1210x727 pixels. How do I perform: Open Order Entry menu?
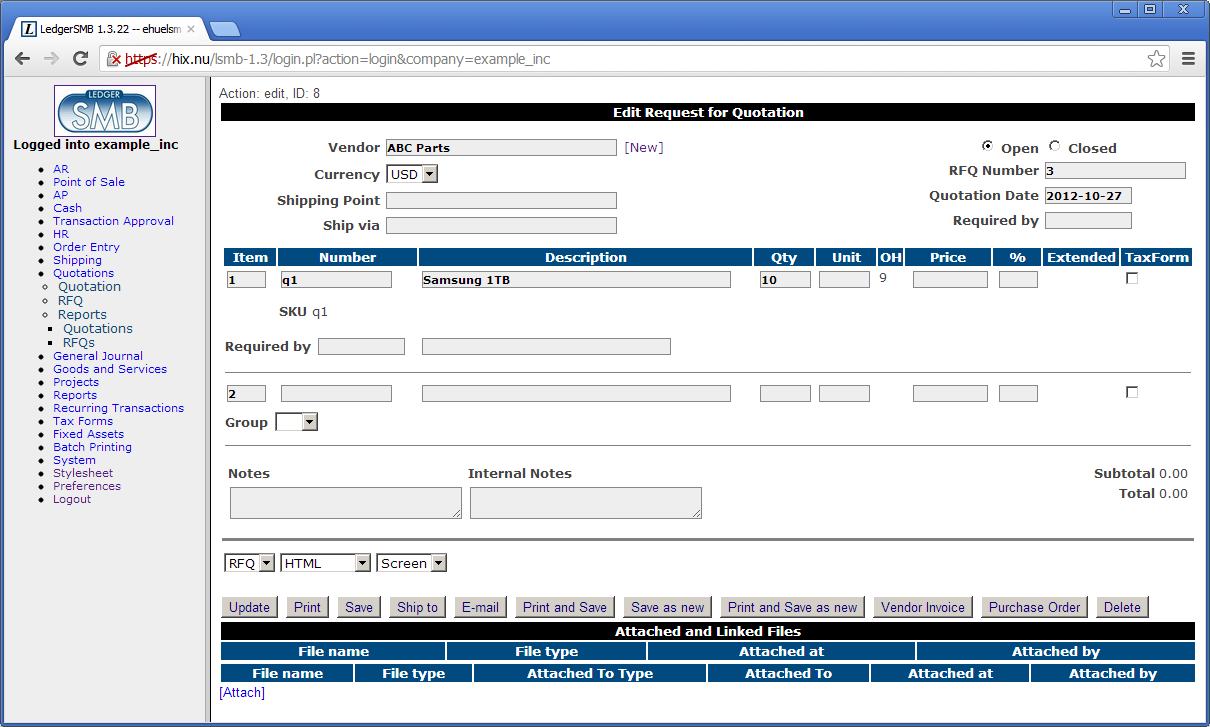(86, 247)
